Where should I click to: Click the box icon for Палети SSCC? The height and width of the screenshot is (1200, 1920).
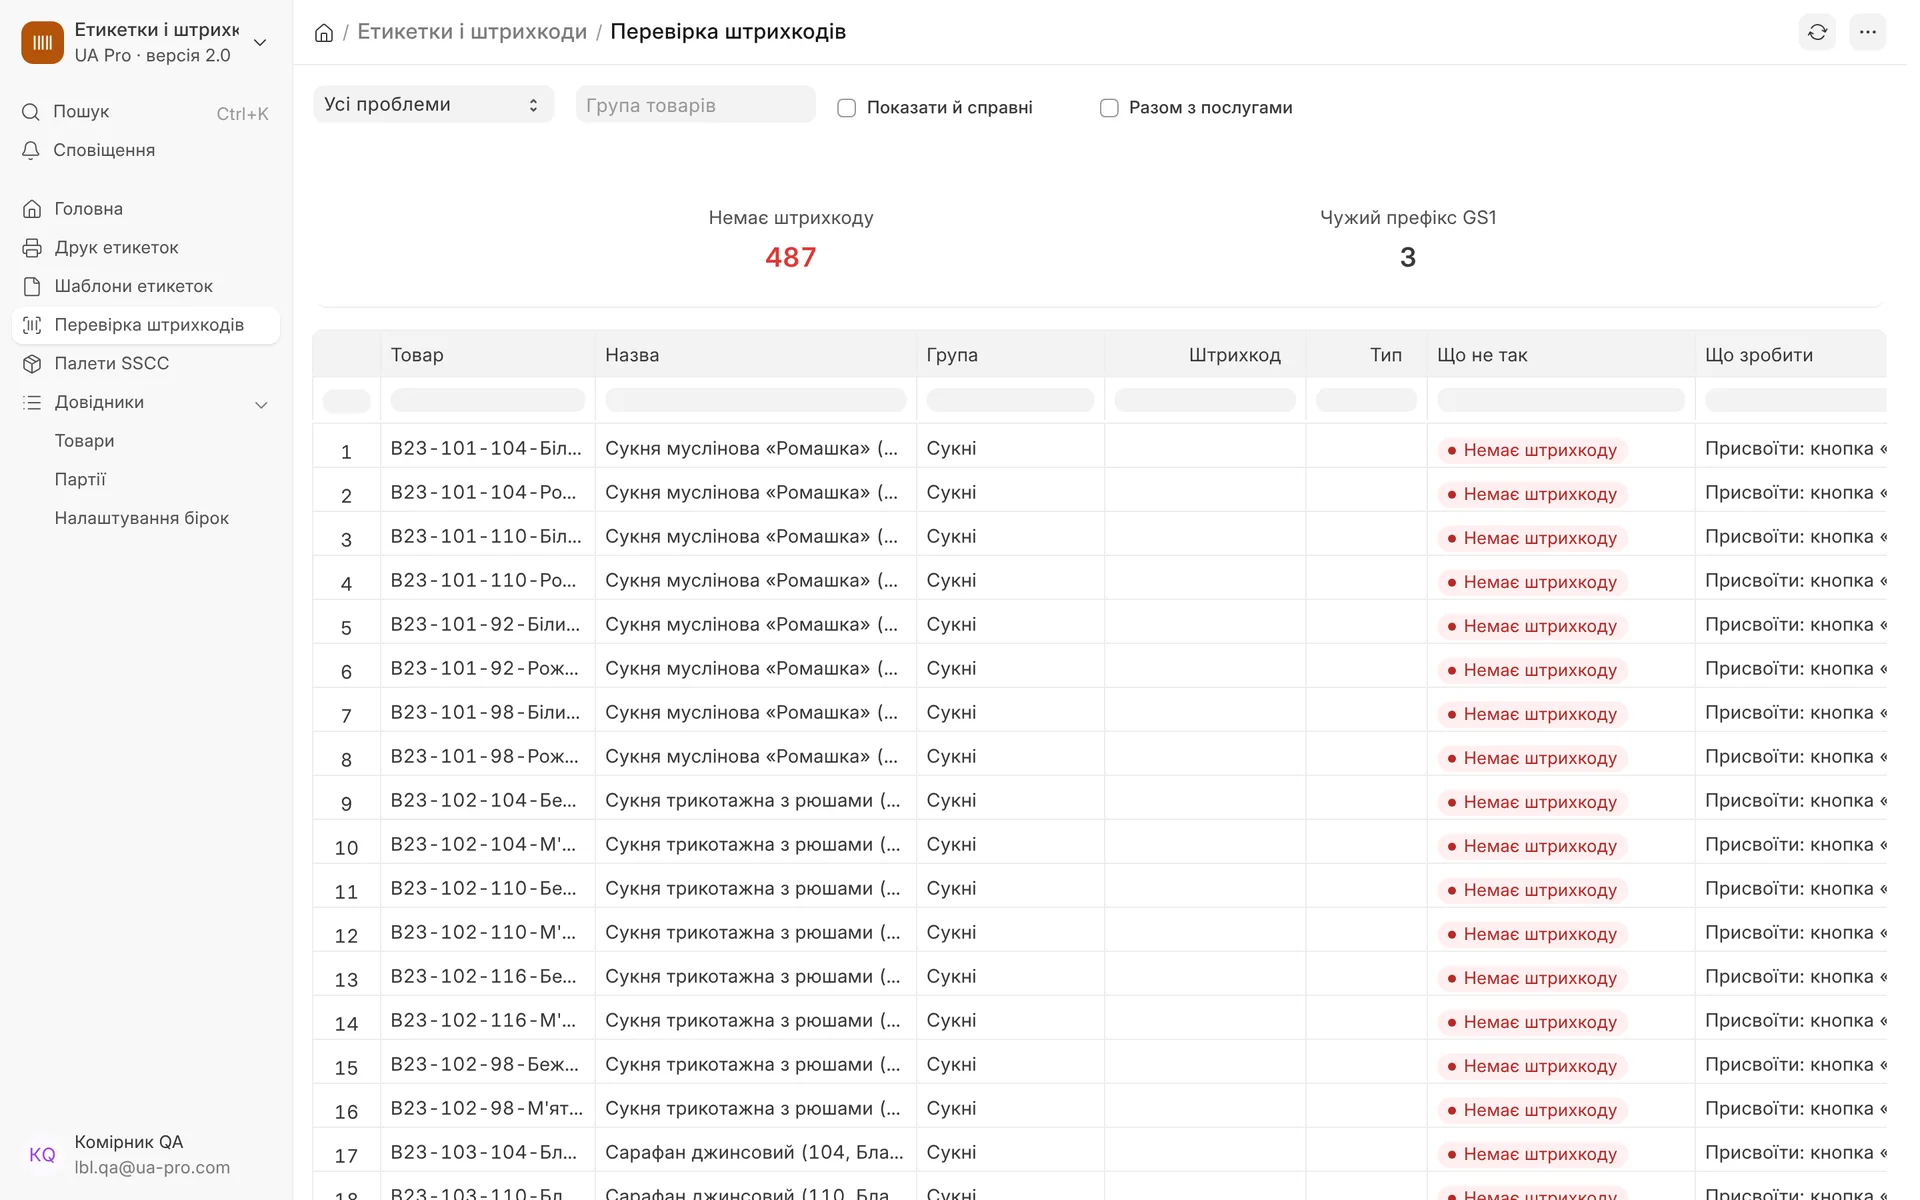coord(32,364)
